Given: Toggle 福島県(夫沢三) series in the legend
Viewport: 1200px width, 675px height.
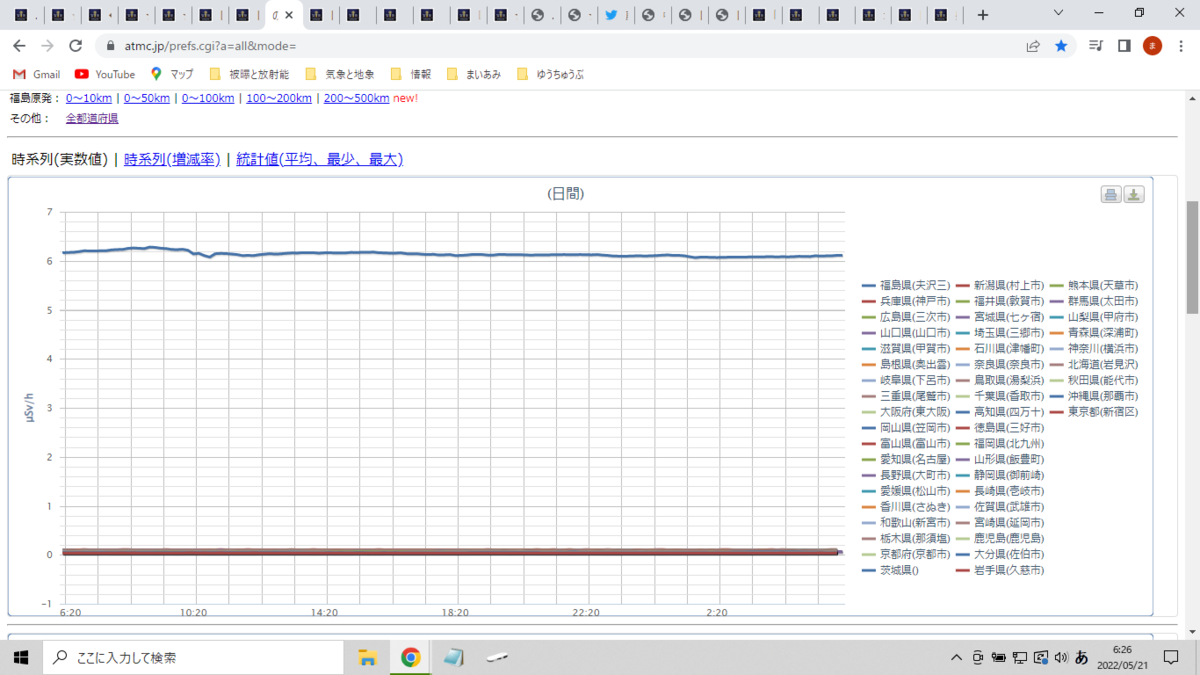Looking at the screenshot, I should (x=906, y=285).
